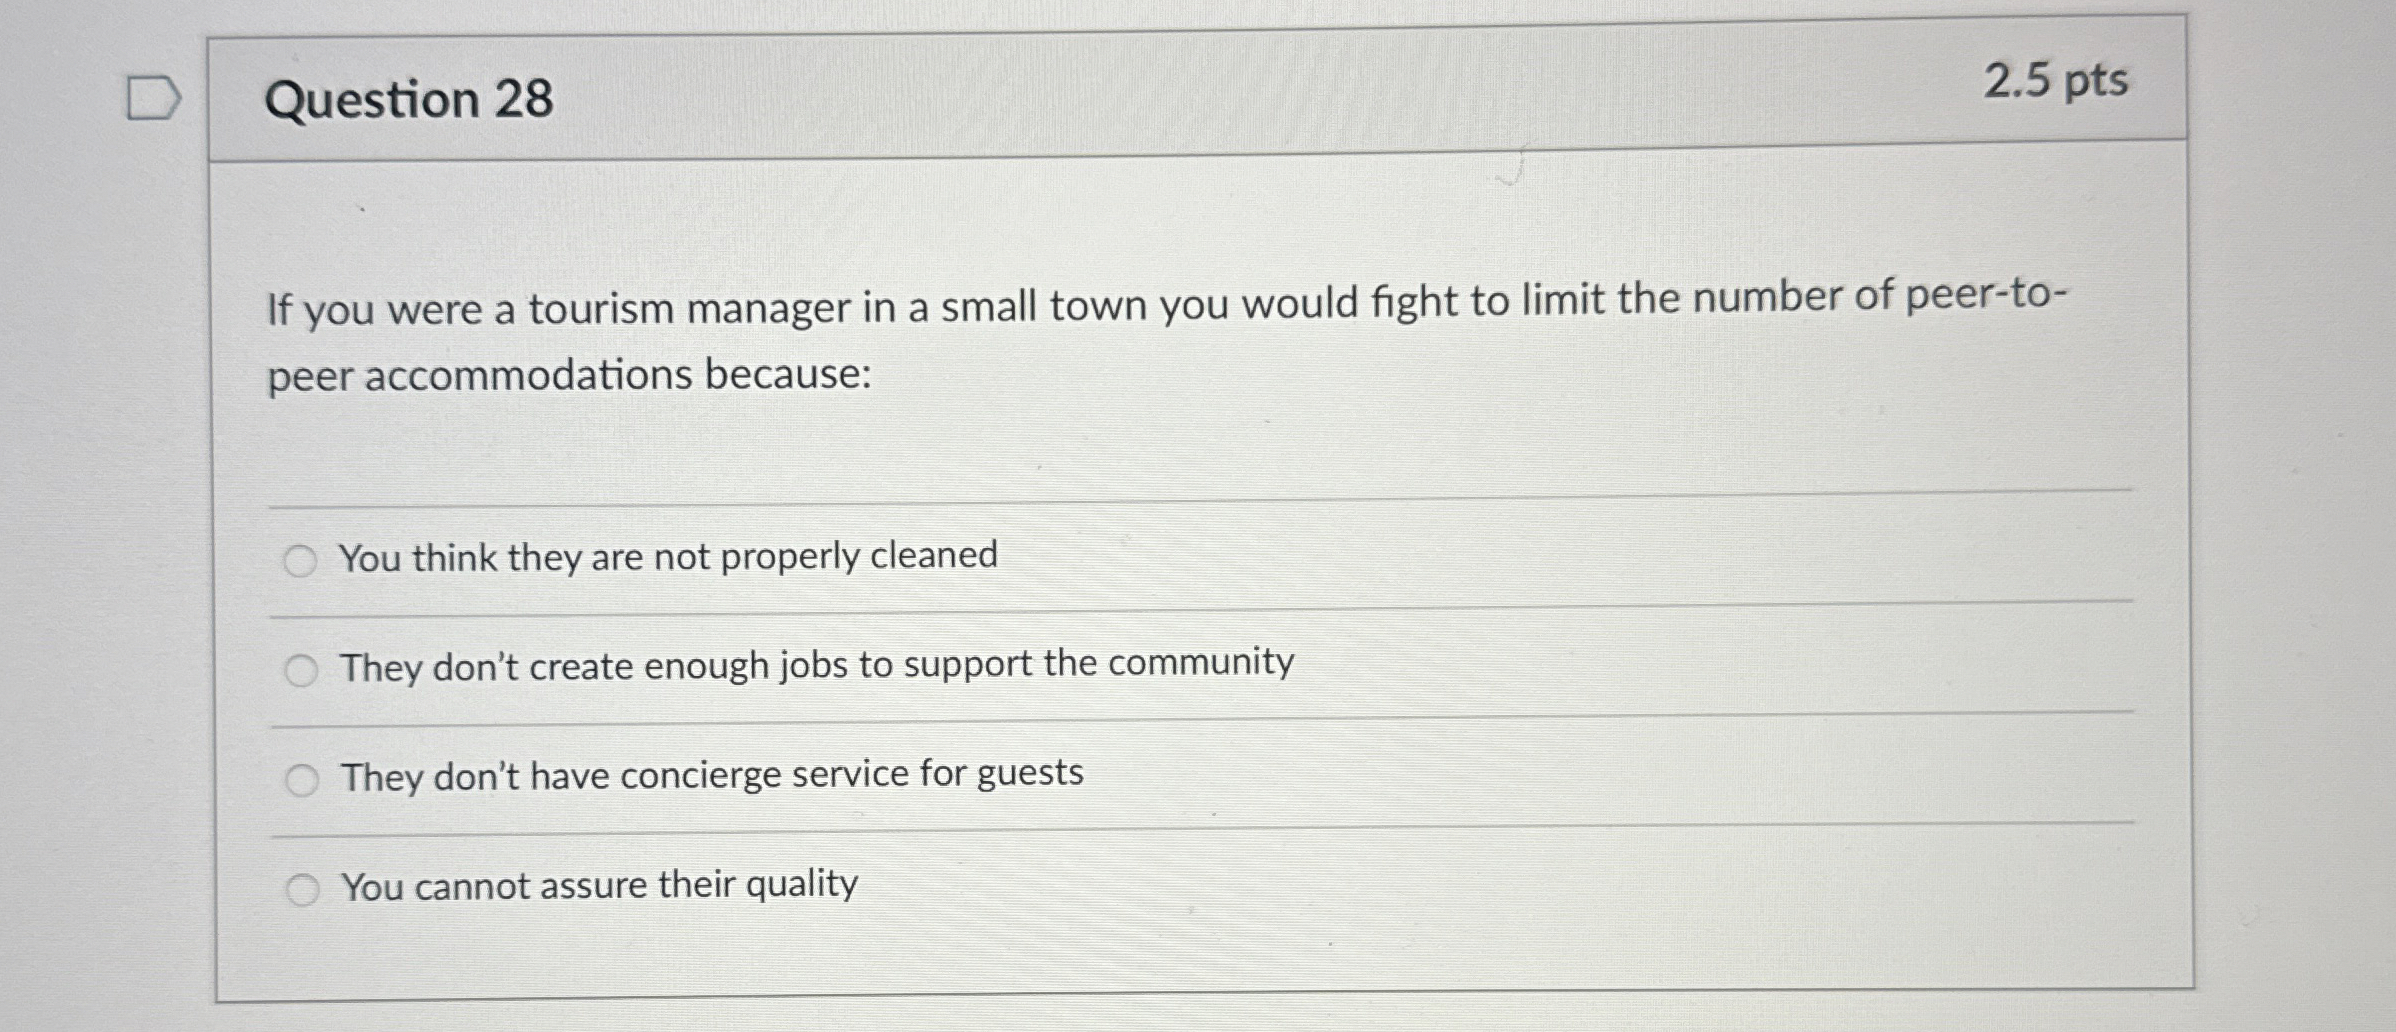
Task: Click the radio circle for the concierge option
Action: (301, 775)
